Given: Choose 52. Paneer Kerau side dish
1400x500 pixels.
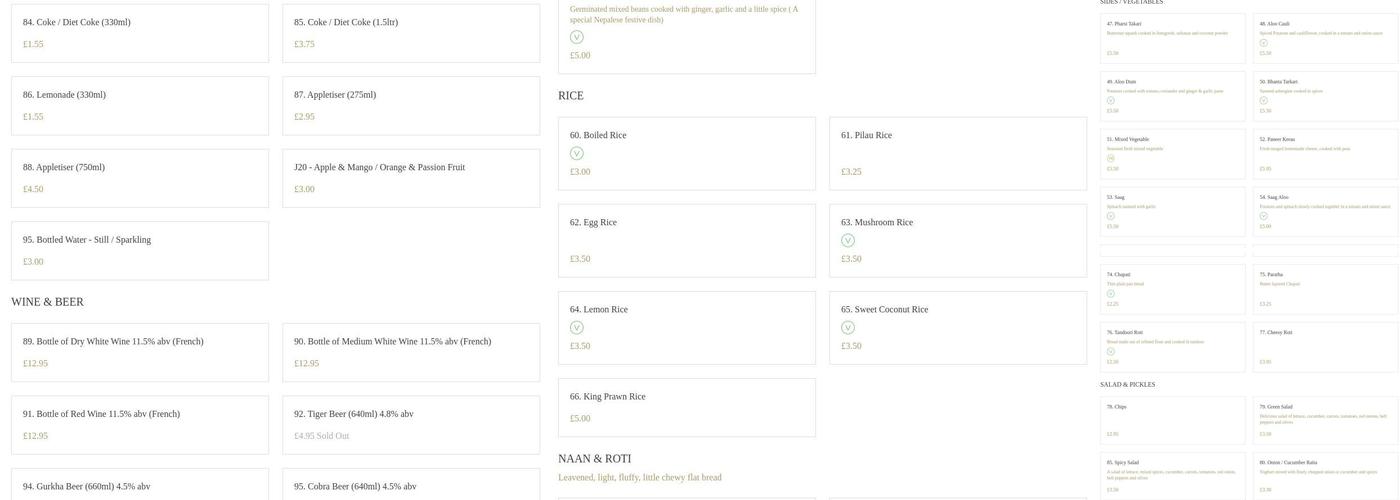Looking at the screenshot, I should [x=1325, y=153].
